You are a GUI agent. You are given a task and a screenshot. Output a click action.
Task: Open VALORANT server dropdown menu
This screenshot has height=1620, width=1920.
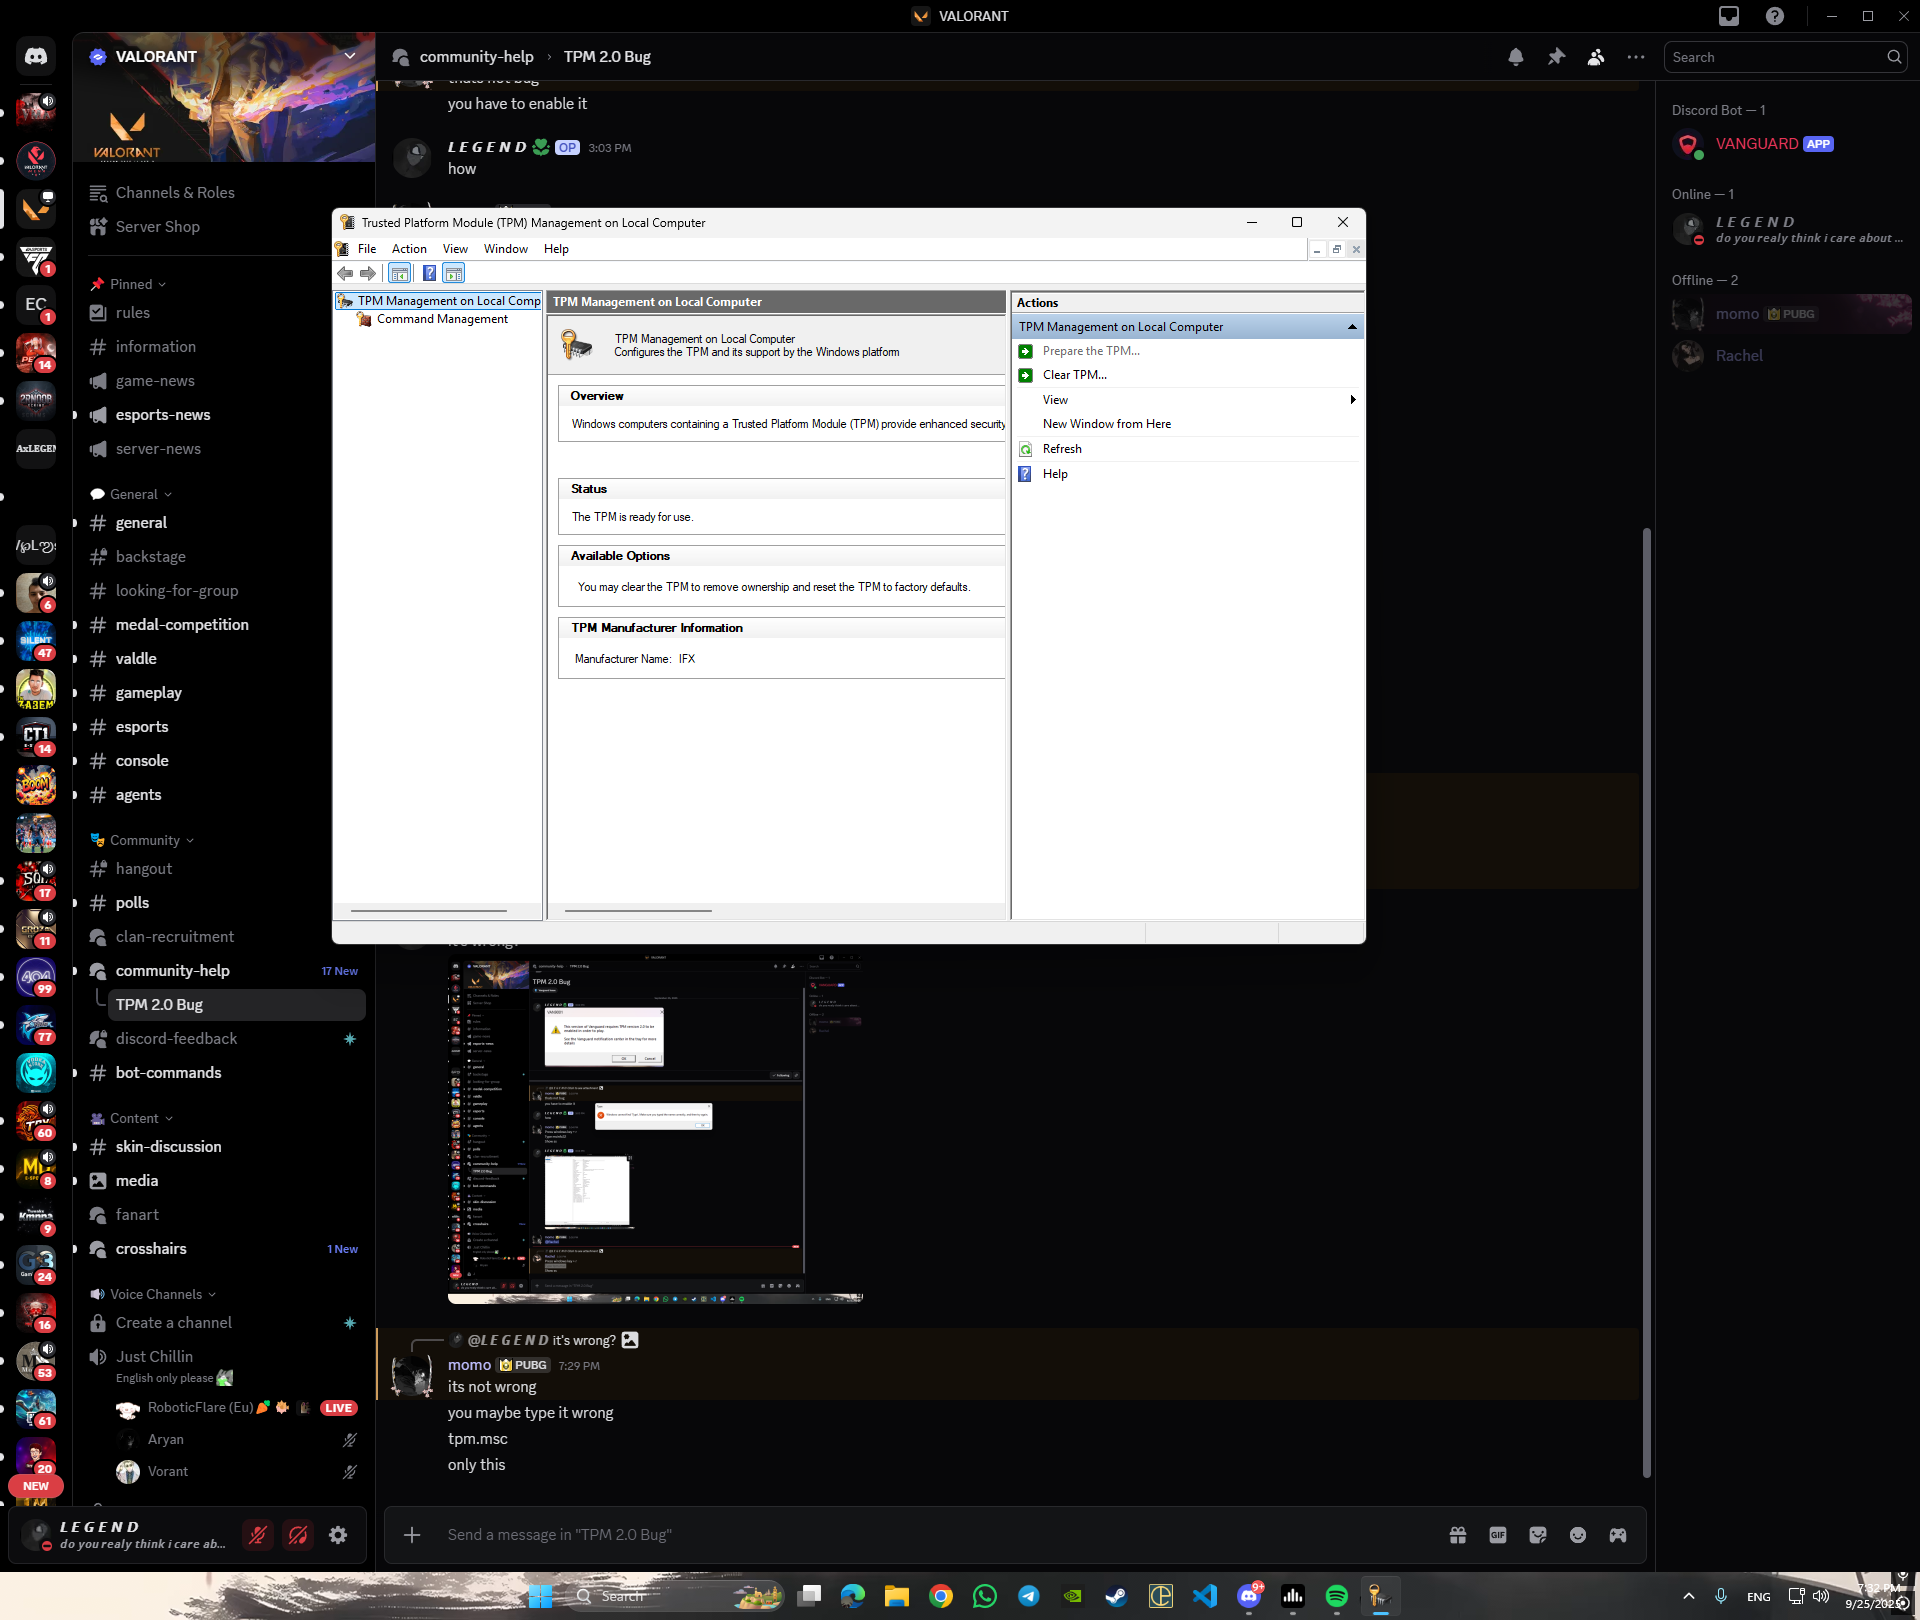[x=350, y=56]
